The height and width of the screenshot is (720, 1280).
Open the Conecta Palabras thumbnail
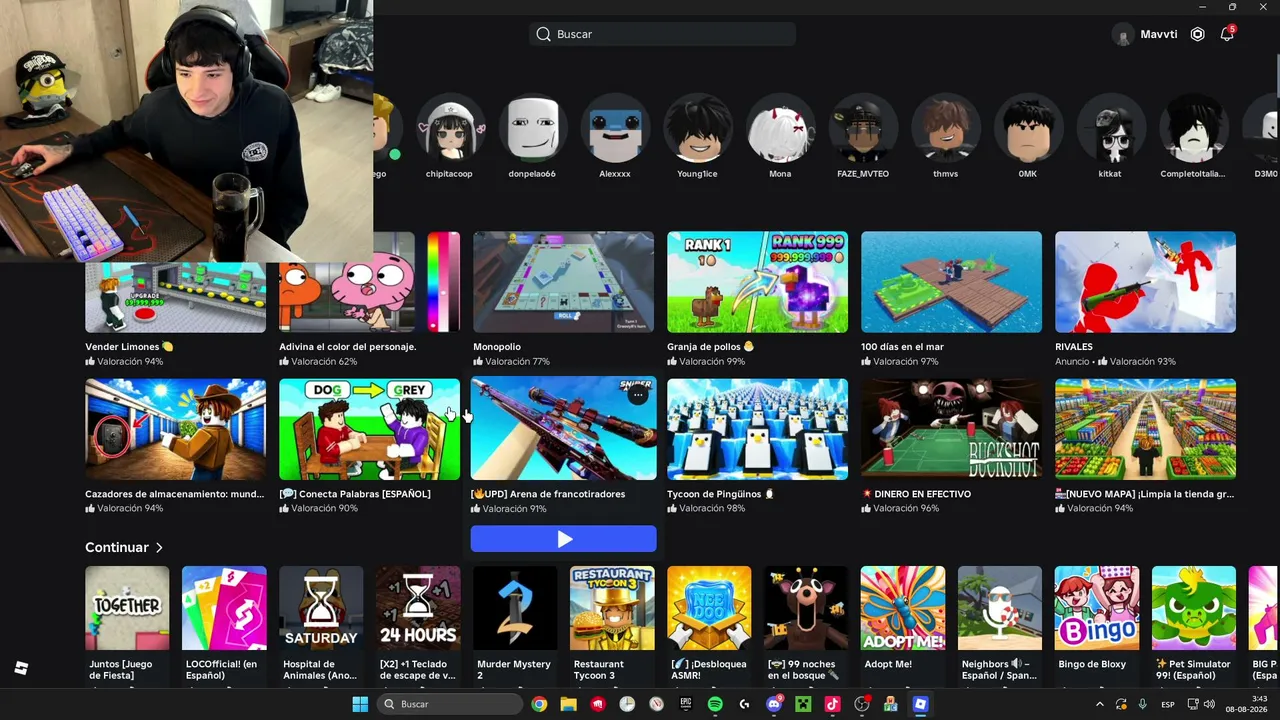point(369,429)
